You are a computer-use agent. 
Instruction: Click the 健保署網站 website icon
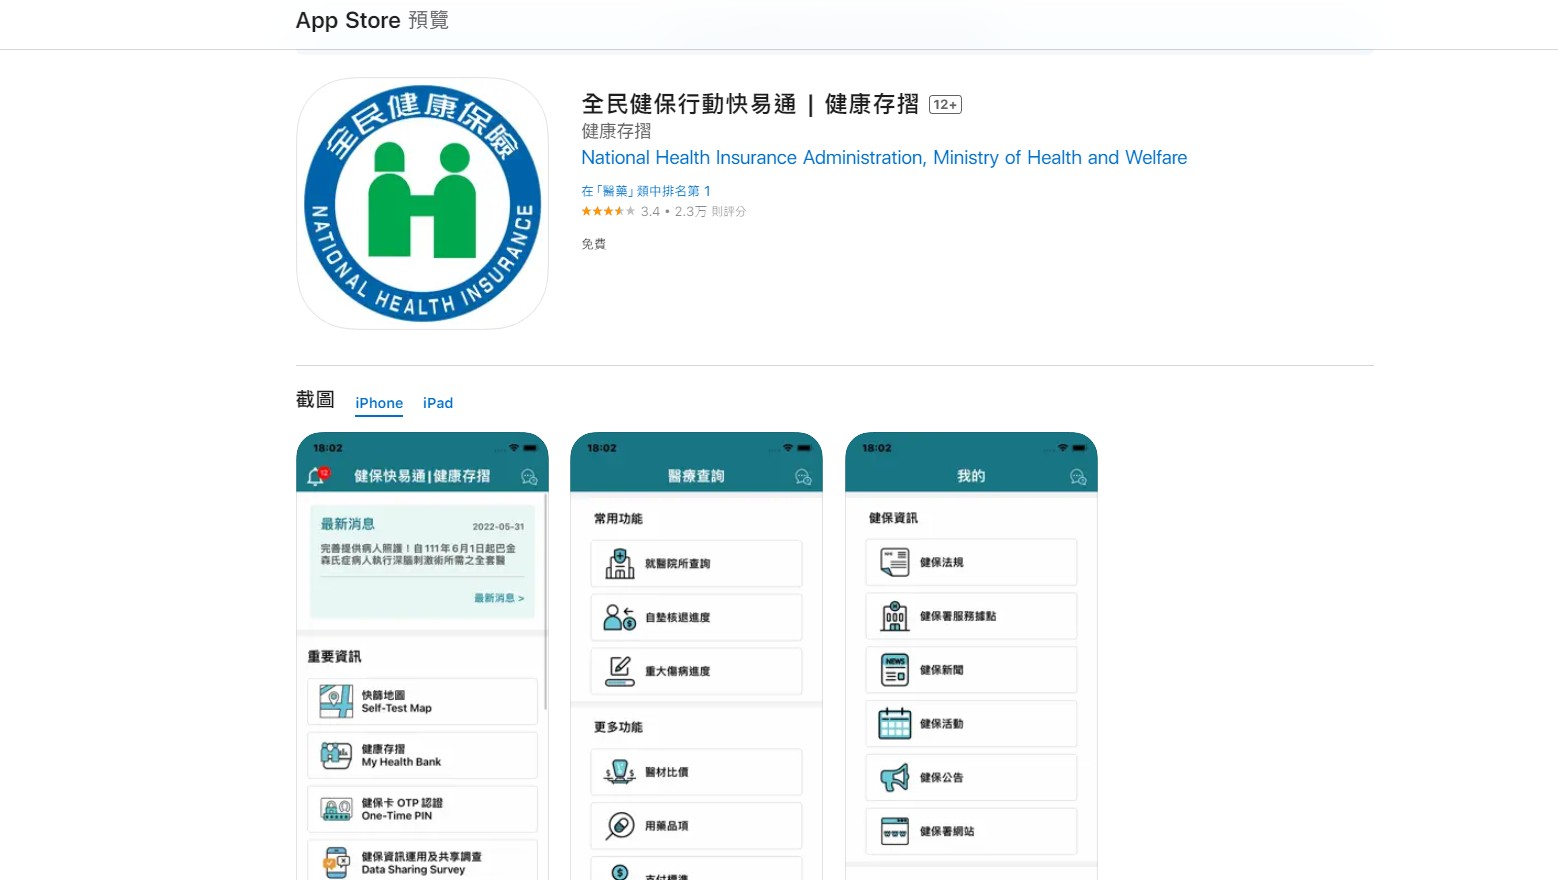coord(895,831)
